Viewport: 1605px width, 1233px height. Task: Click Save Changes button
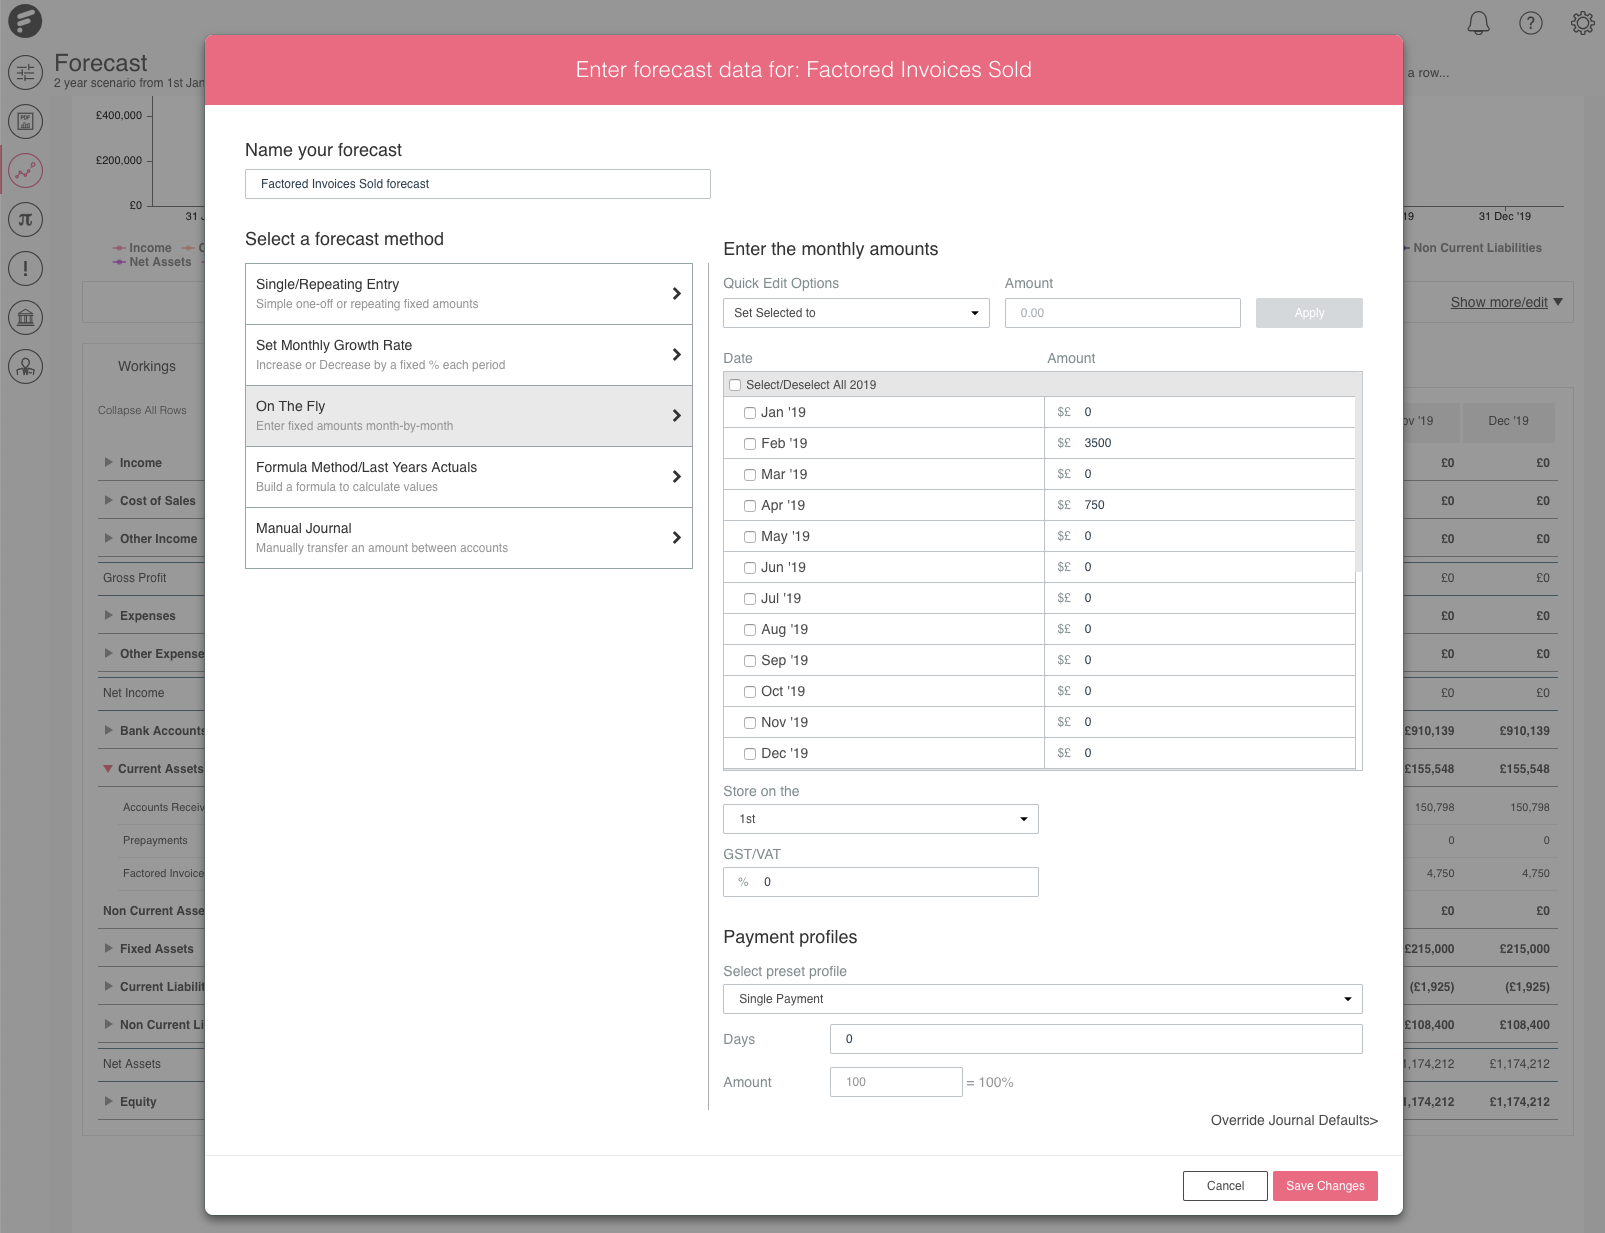[x=1325, y=1186]
